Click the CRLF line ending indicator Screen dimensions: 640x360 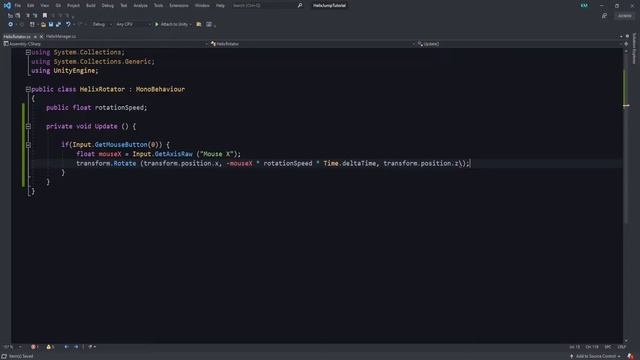(622, 347)
